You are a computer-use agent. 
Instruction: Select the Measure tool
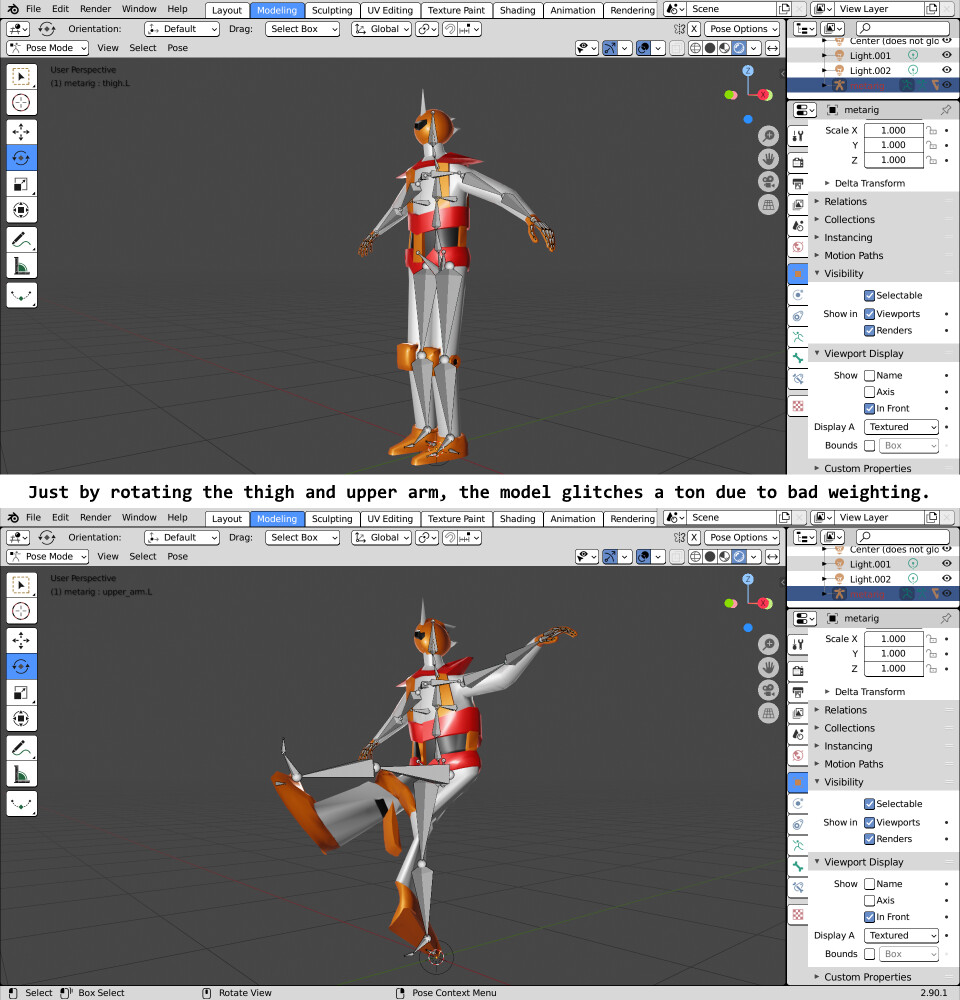(x=23, y=266)
